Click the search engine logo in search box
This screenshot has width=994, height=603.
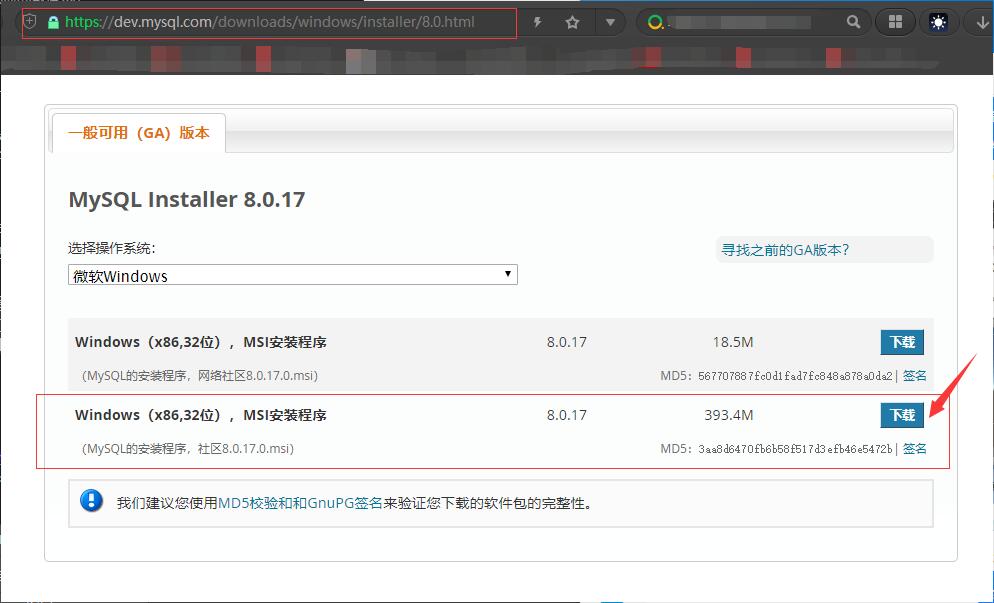tap(656, 22)
